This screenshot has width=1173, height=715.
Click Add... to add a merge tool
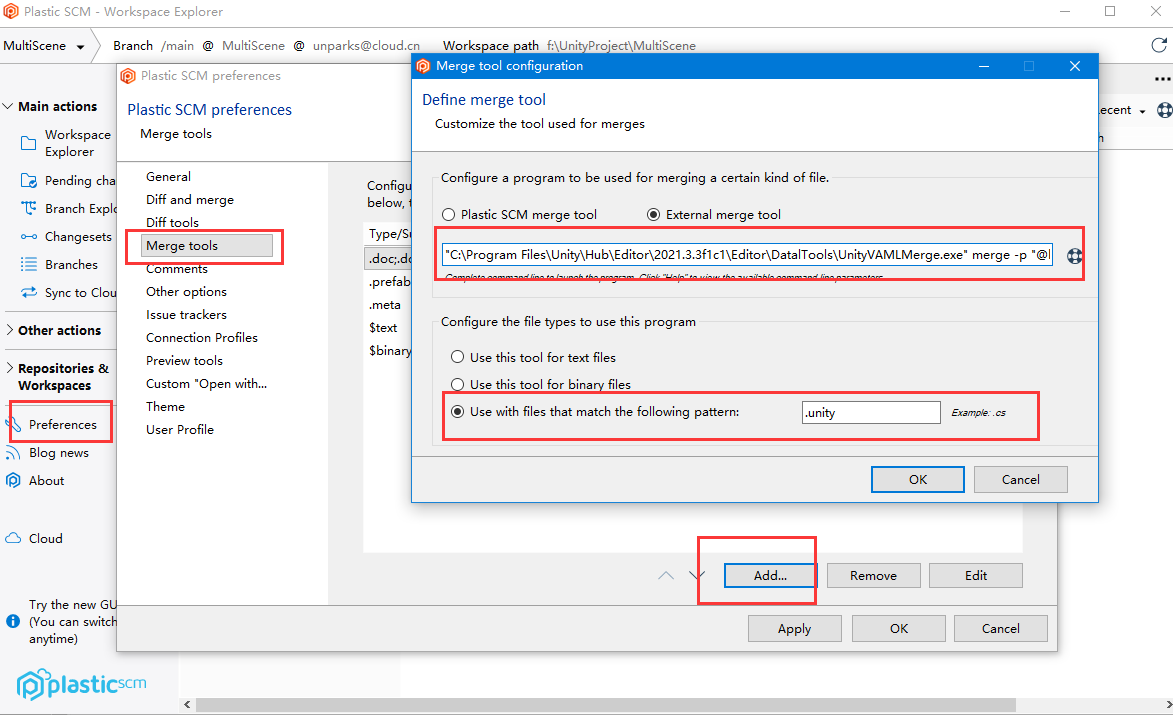tap(771, 575)
